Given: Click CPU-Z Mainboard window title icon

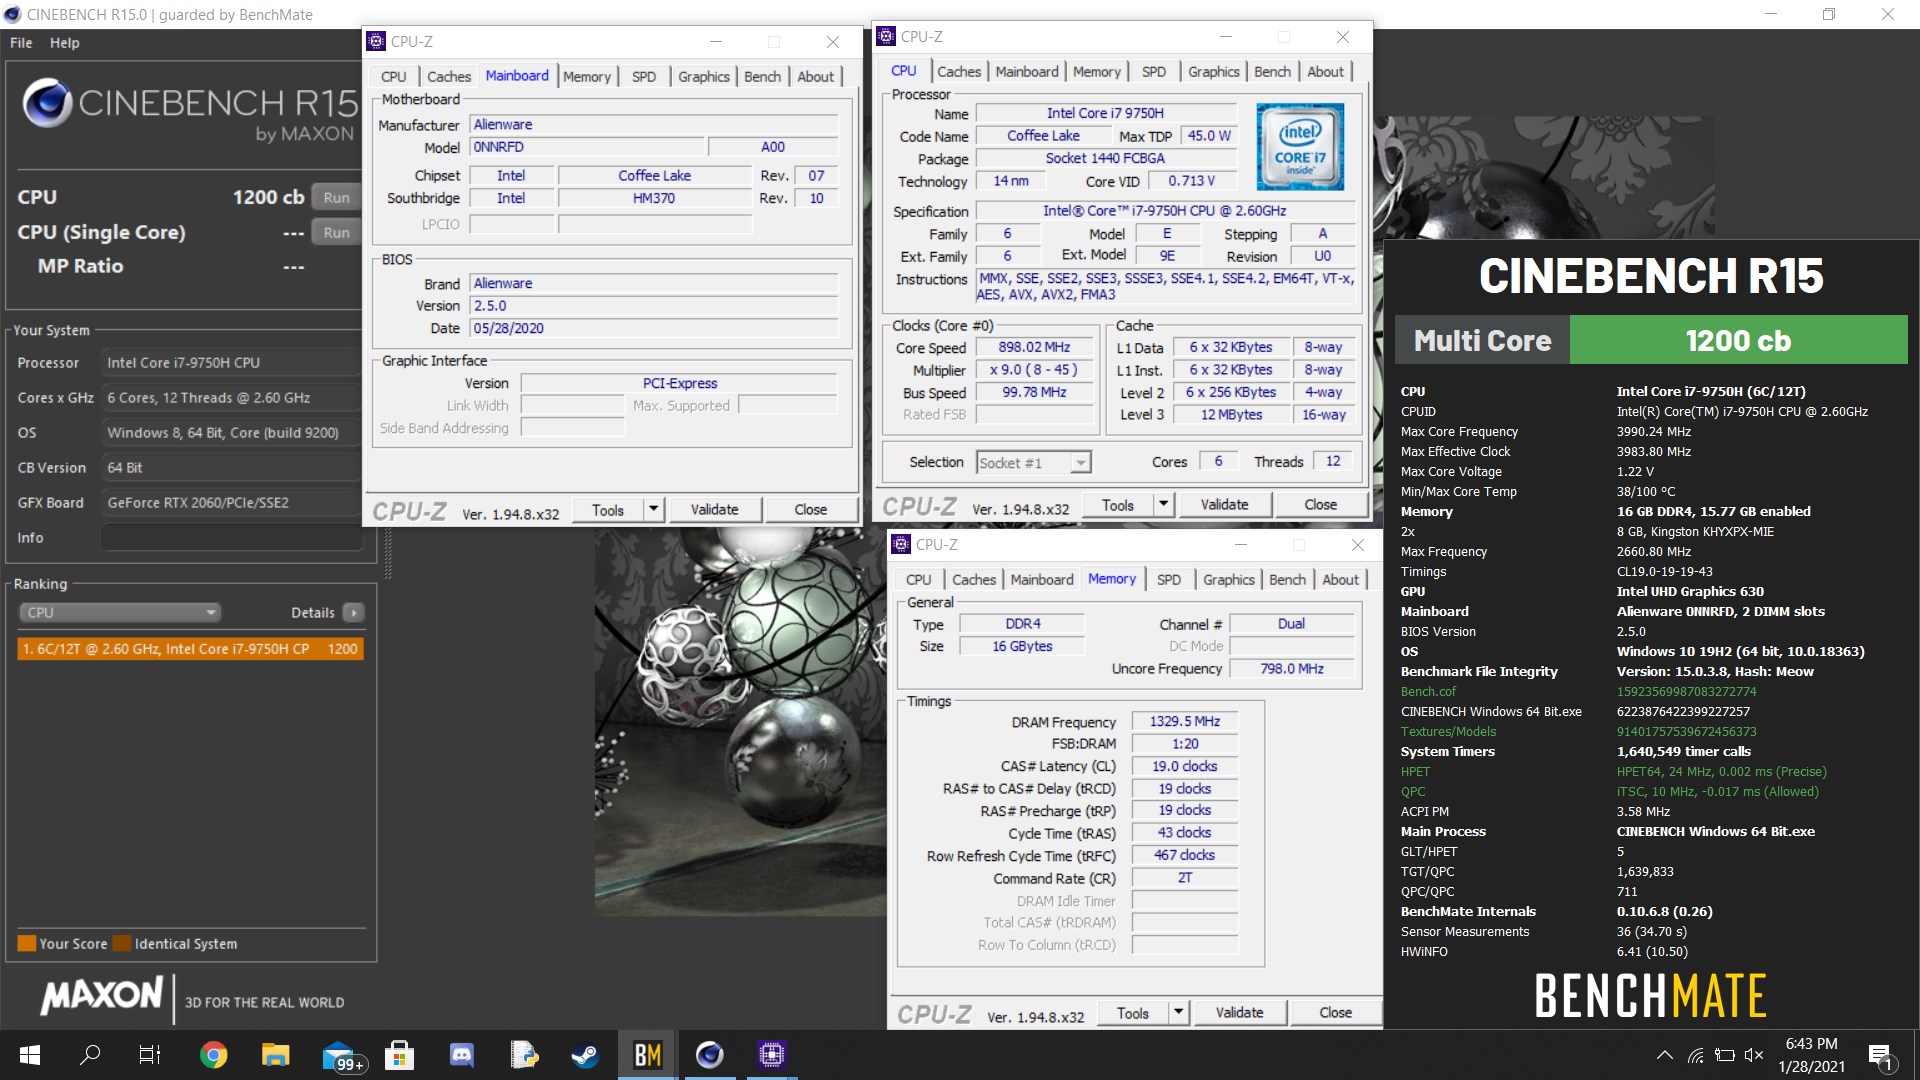Looking at the screenshot, I should tap(376, 41).
